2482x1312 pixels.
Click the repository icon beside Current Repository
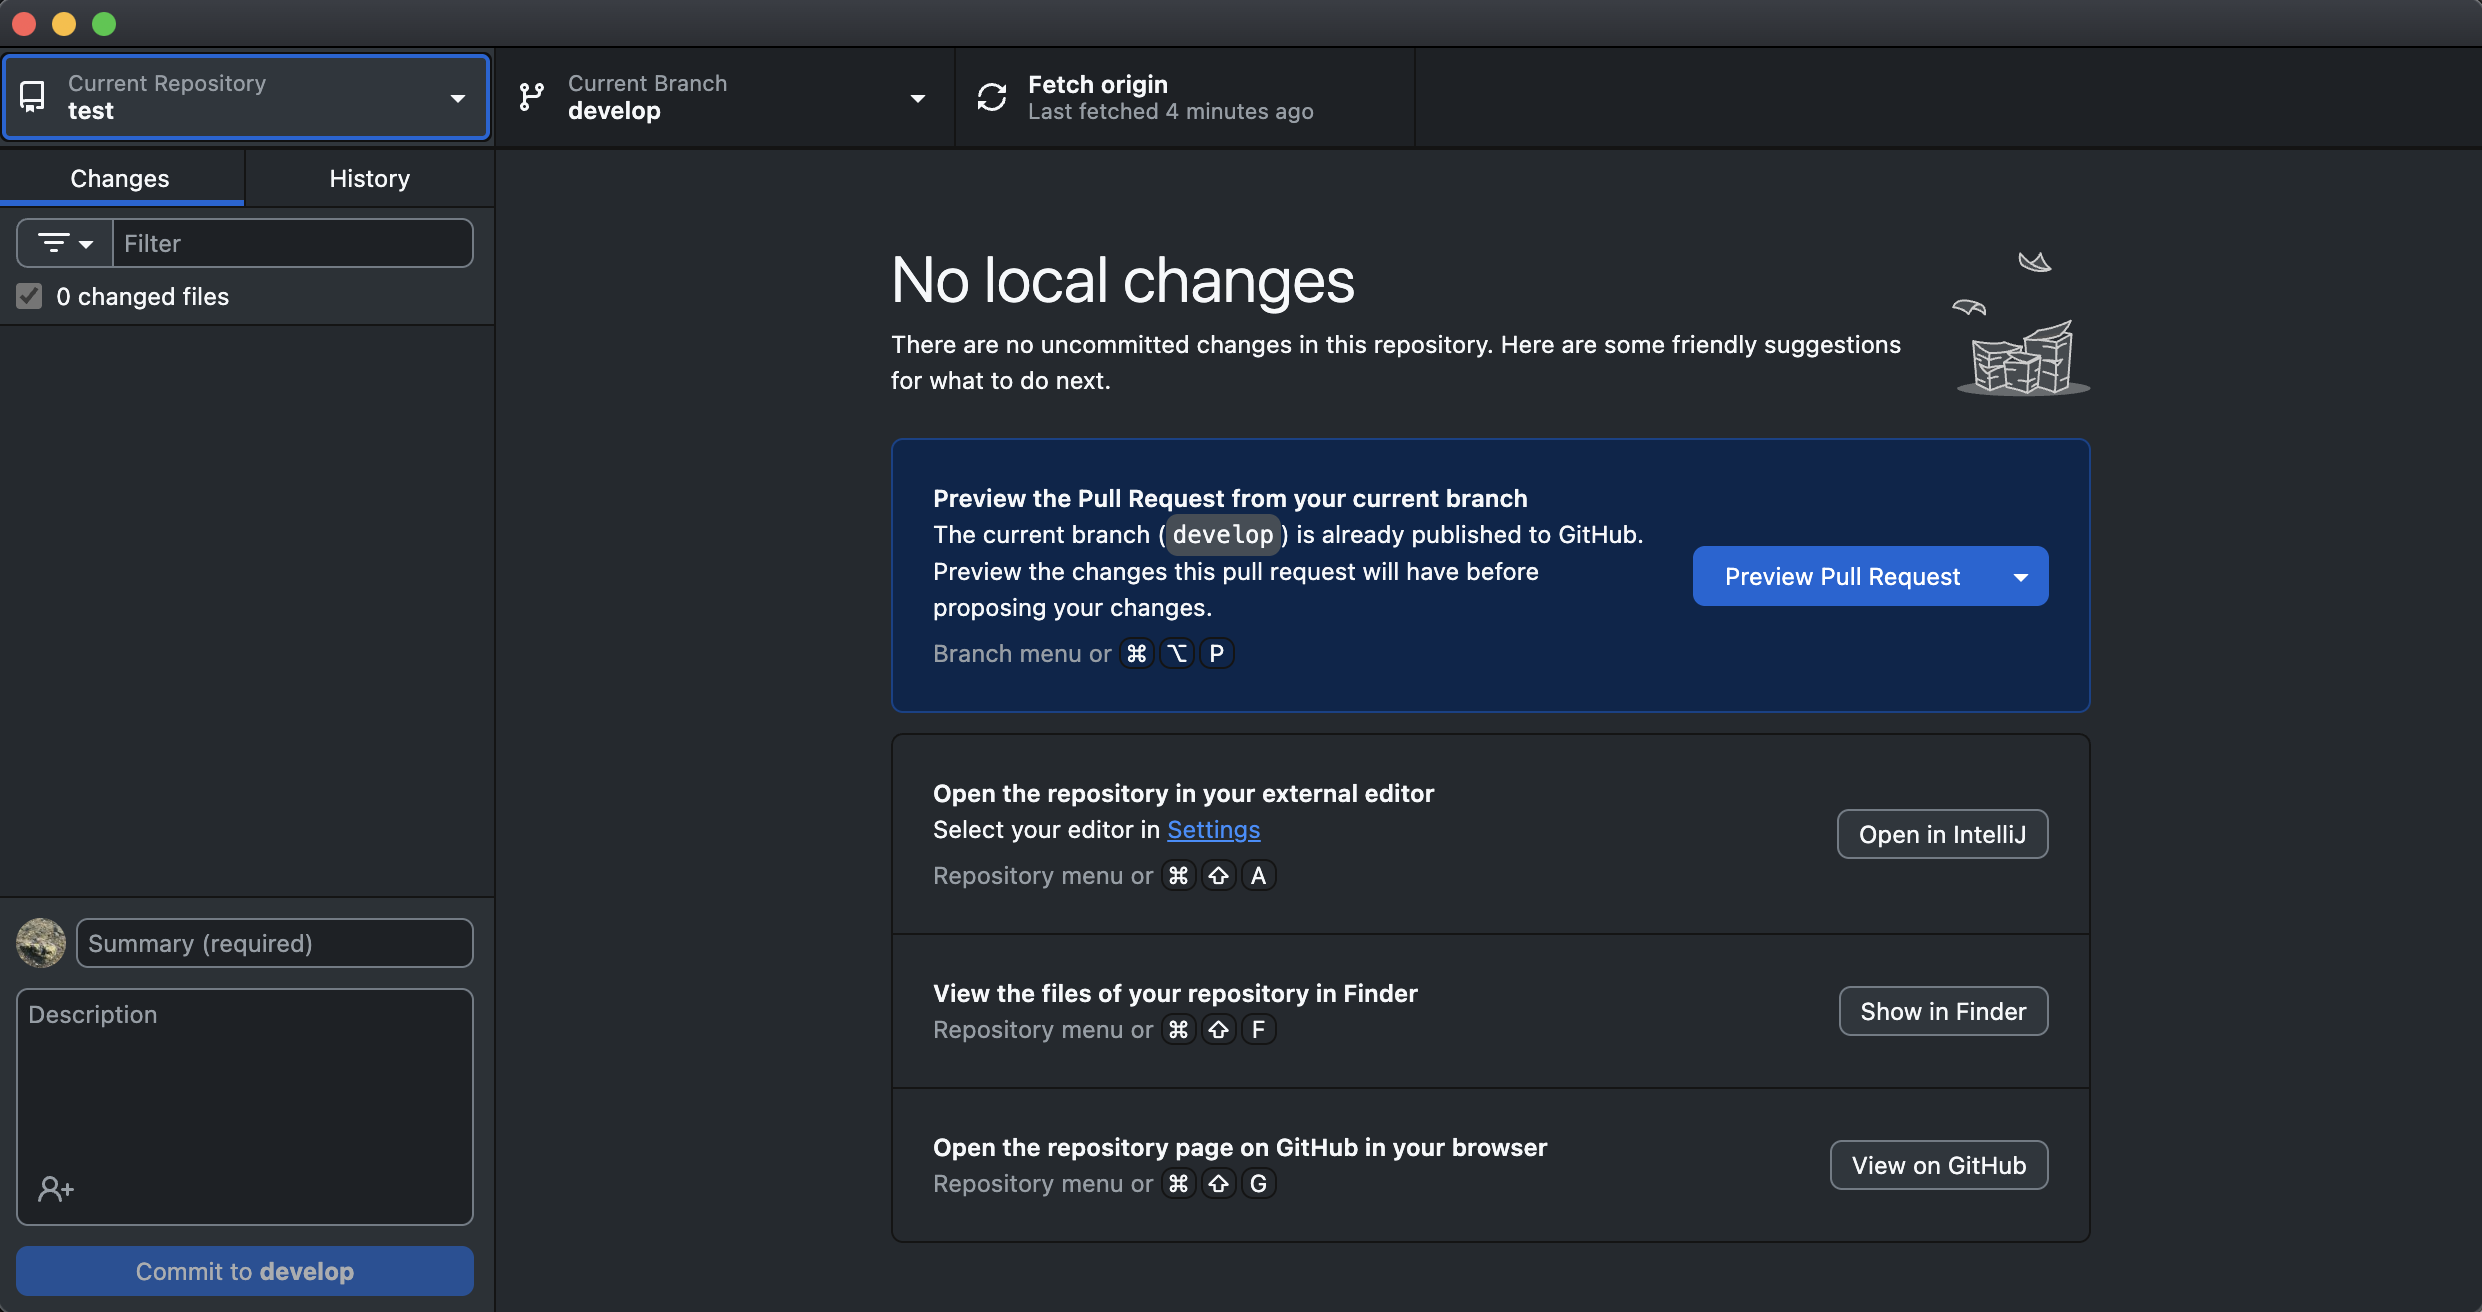32,97
